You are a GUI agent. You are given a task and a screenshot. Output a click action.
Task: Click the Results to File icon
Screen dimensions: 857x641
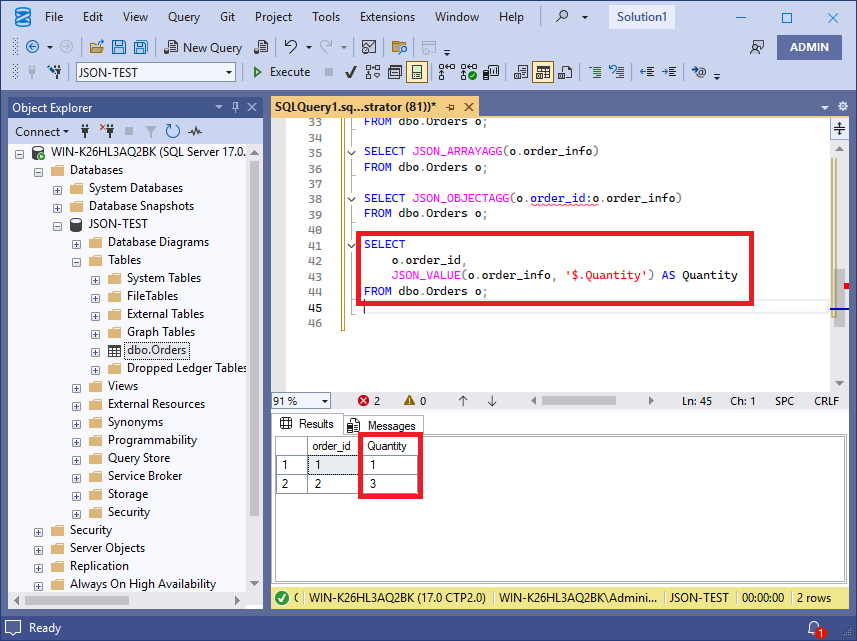pyautogui.click(x=565, y=72)
